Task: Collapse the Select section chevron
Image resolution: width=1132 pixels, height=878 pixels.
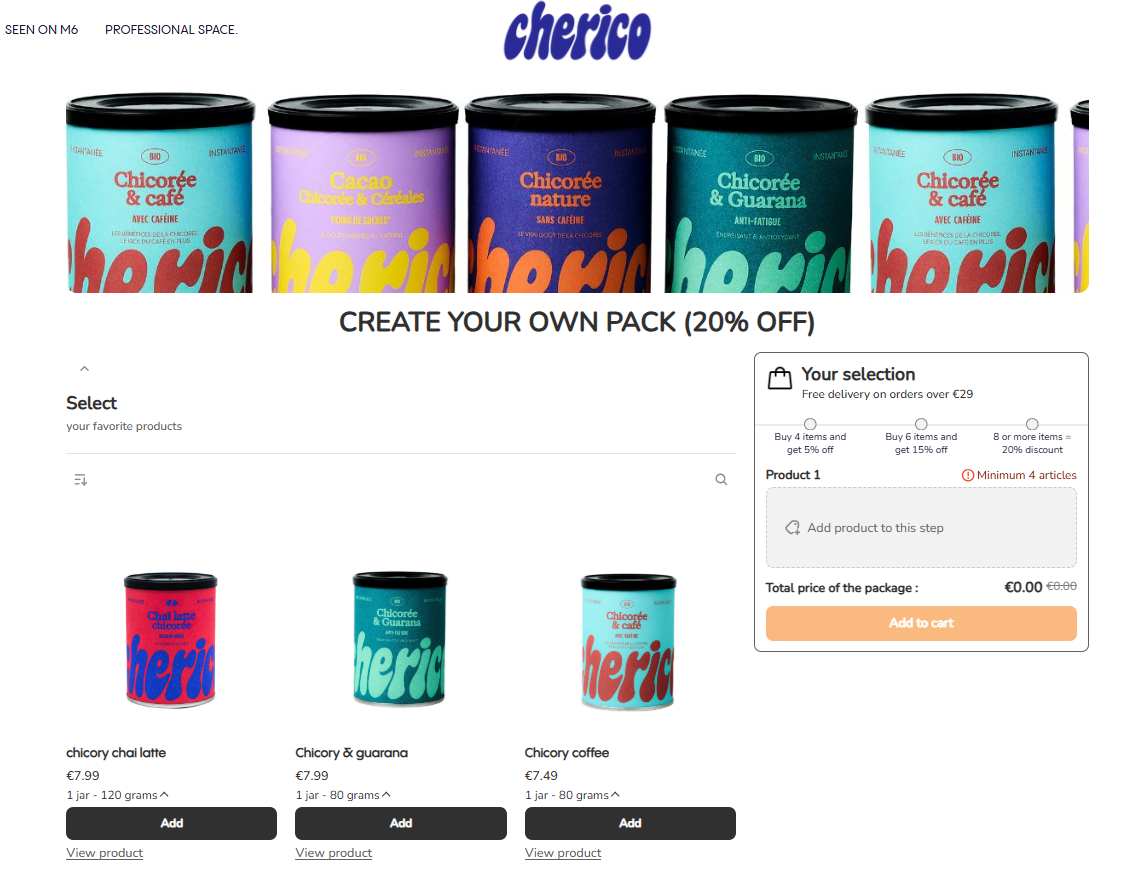Action: [x=84, y=369]
